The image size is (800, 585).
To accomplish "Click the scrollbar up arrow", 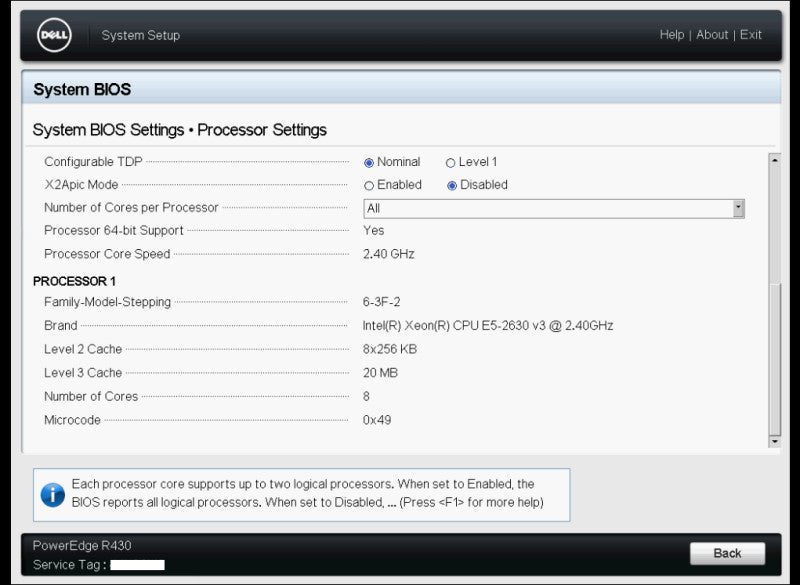I will point(775,160).
